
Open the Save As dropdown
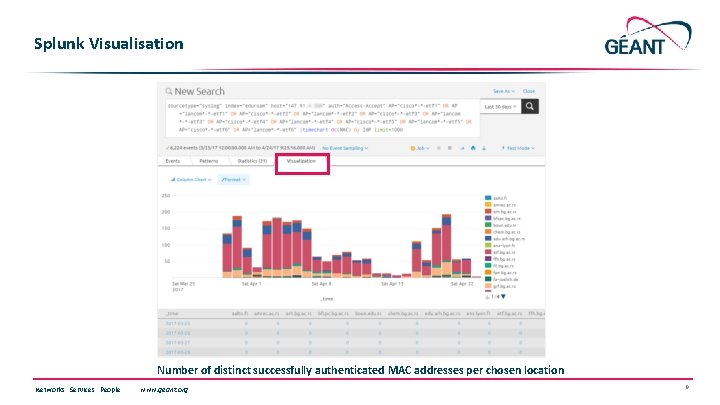(x=504, y=91)
